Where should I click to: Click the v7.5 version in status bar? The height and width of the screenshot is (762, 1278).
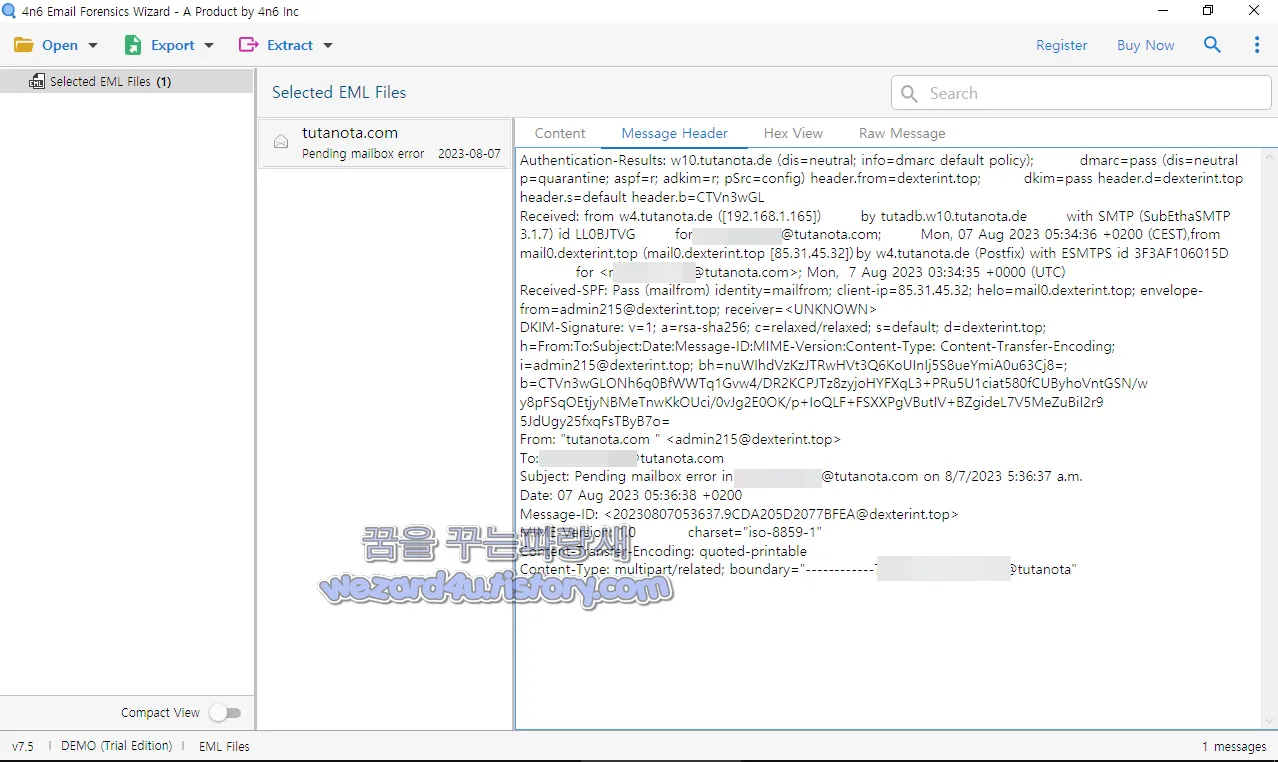(23, 746)
